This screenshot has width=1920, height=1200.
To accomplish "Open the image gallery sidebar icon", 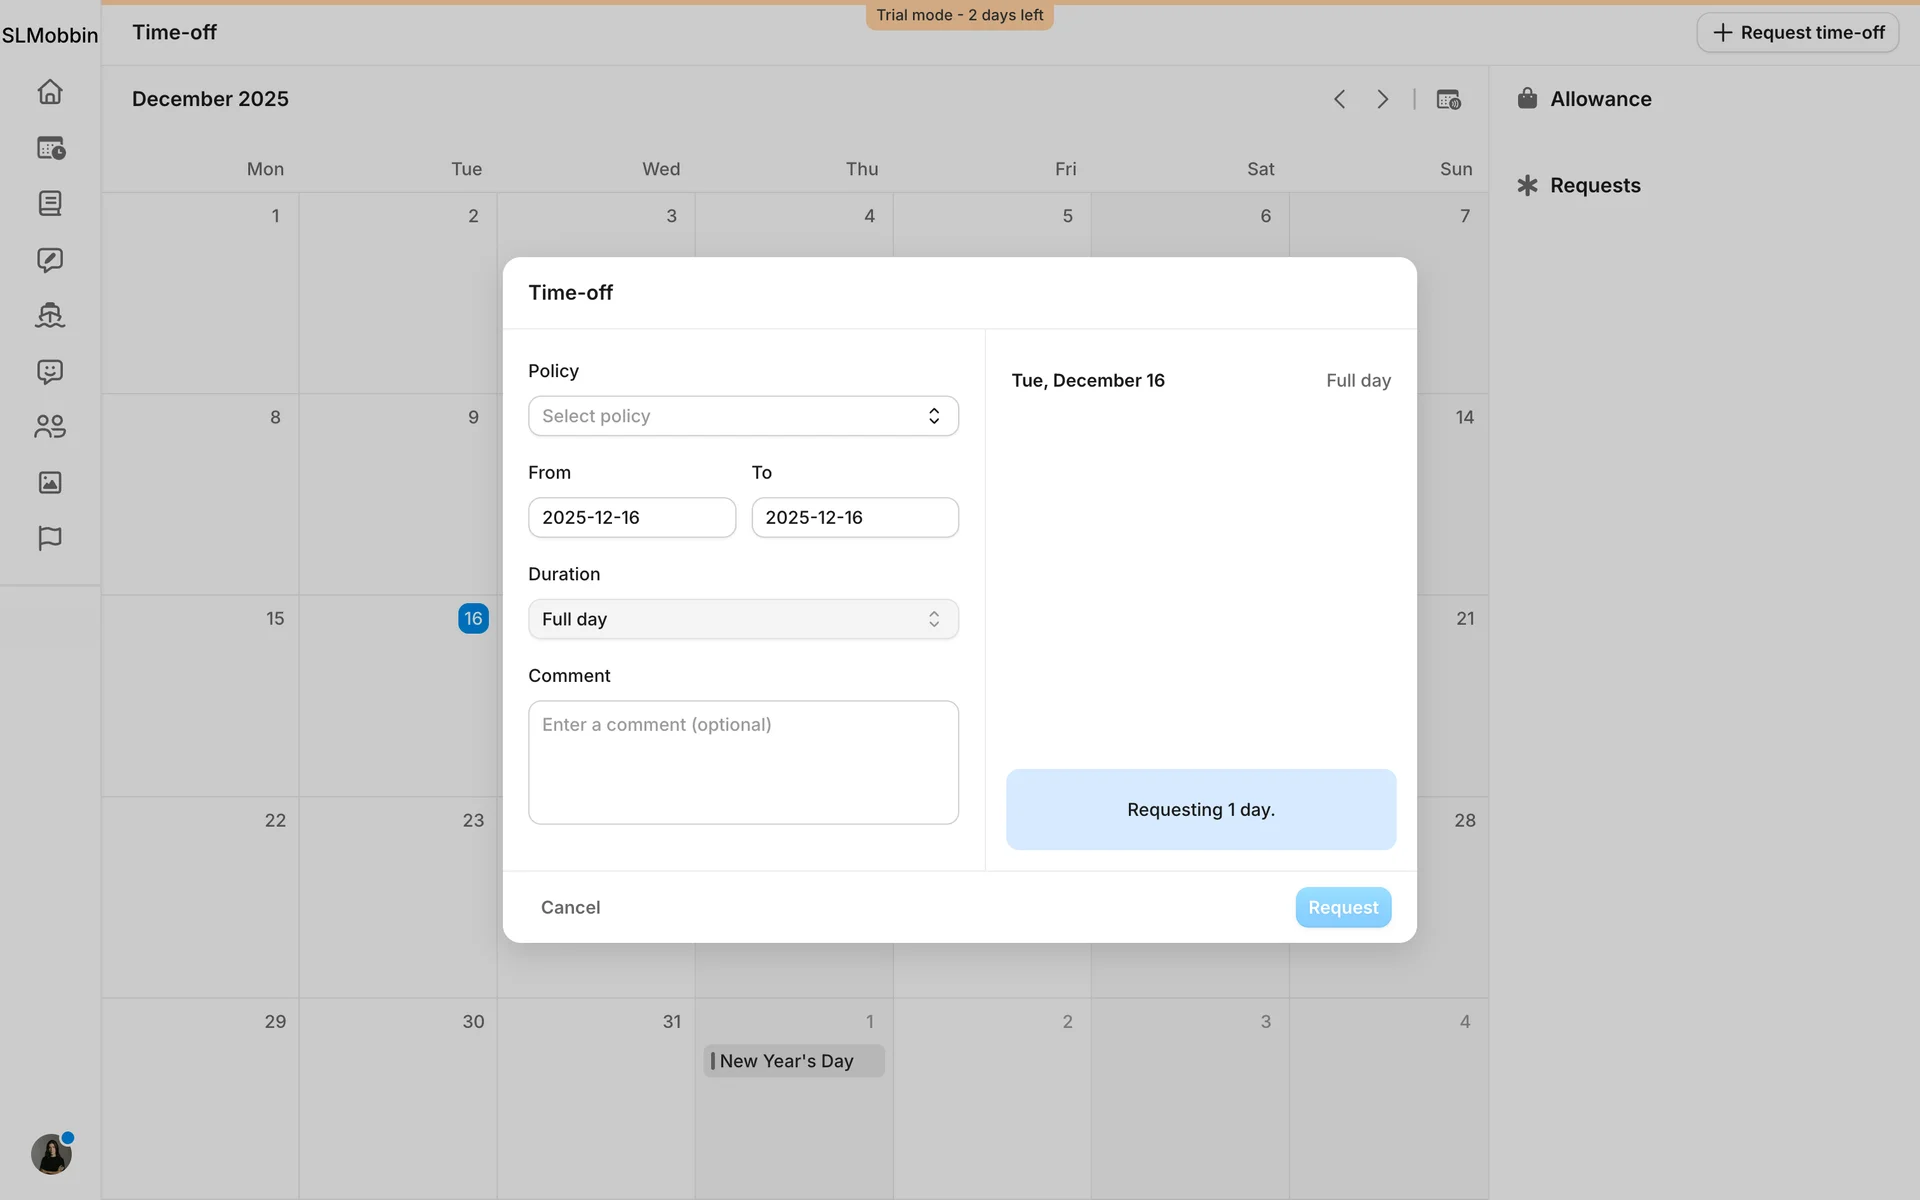I will click(x=50, y=483).
